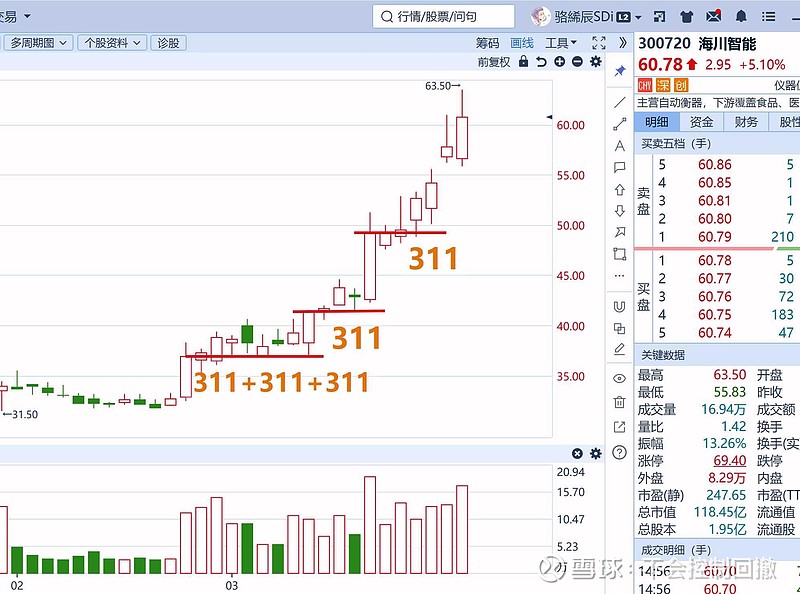Click the 涨停 price 69.40 link
Viewport: 800px width, 594px height.
(730, 460)
